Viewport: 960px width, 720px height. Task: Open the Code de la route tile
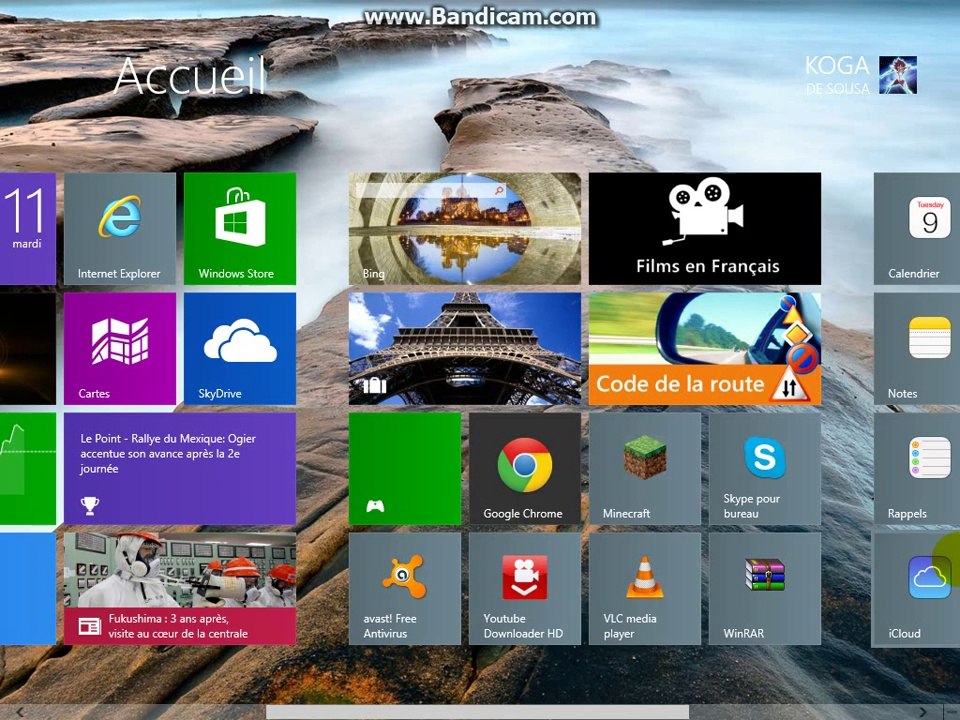[705, 348]
